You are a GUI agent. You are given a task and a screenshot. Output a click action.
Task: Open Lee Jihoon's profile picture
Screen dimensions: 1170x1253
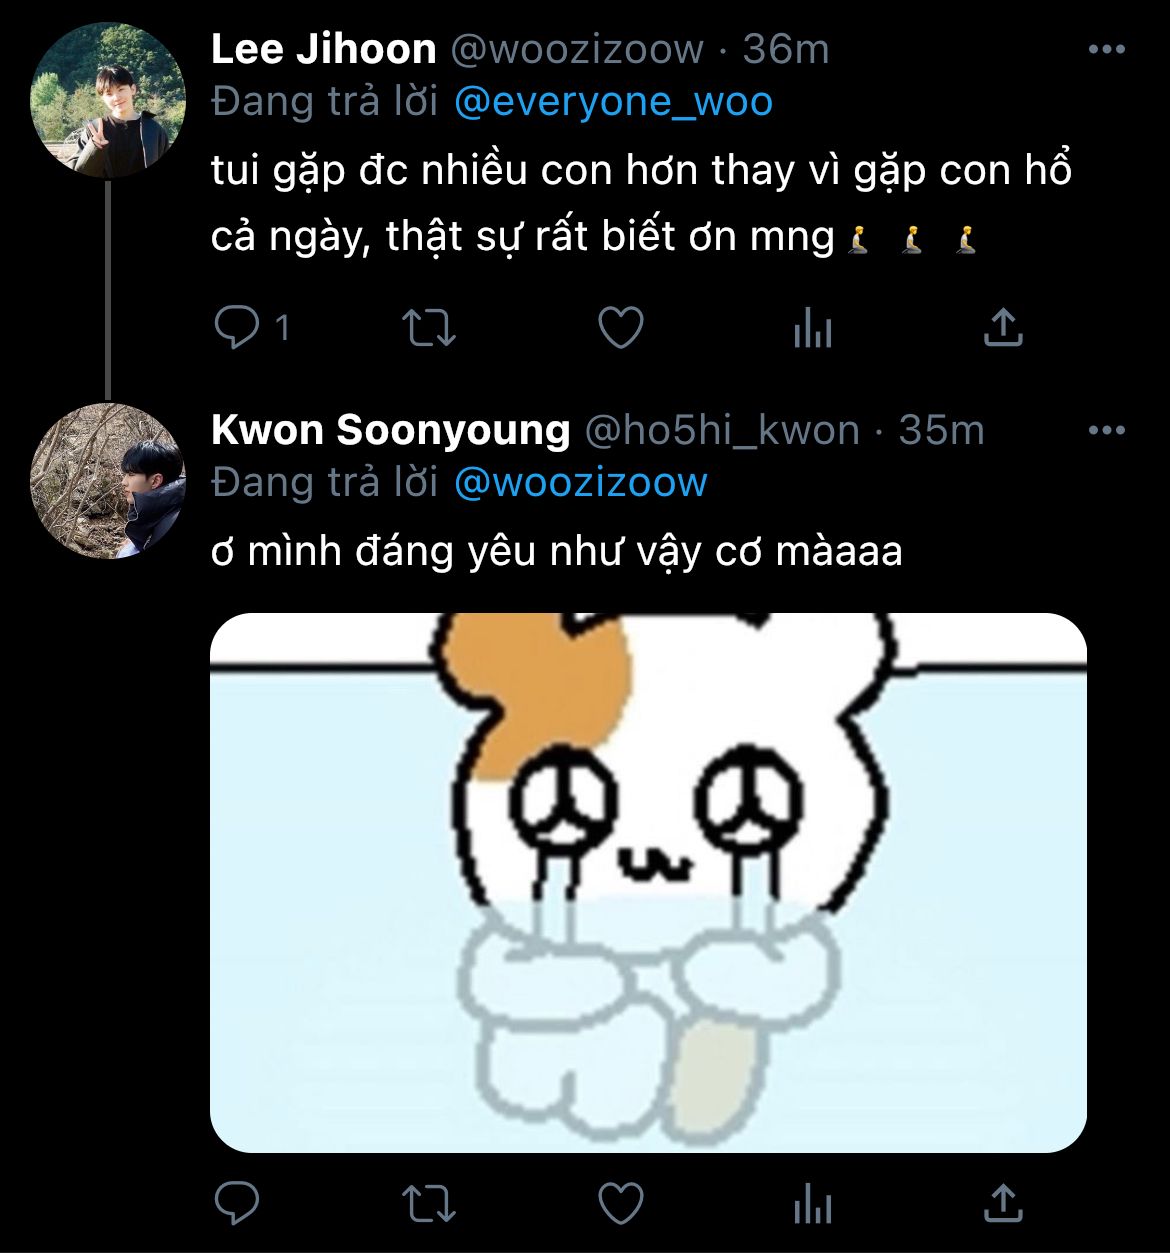[107, 102]
